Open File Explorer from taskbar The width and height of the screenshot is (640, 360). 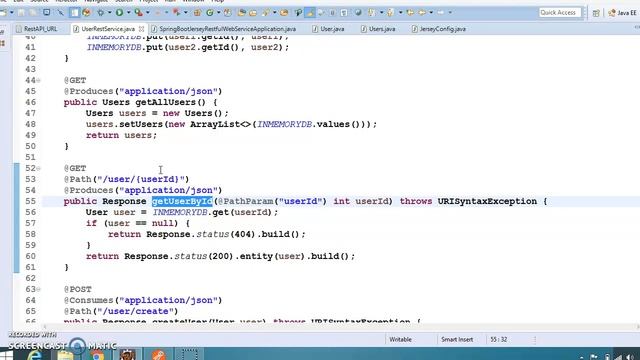(x=65, y=355)
